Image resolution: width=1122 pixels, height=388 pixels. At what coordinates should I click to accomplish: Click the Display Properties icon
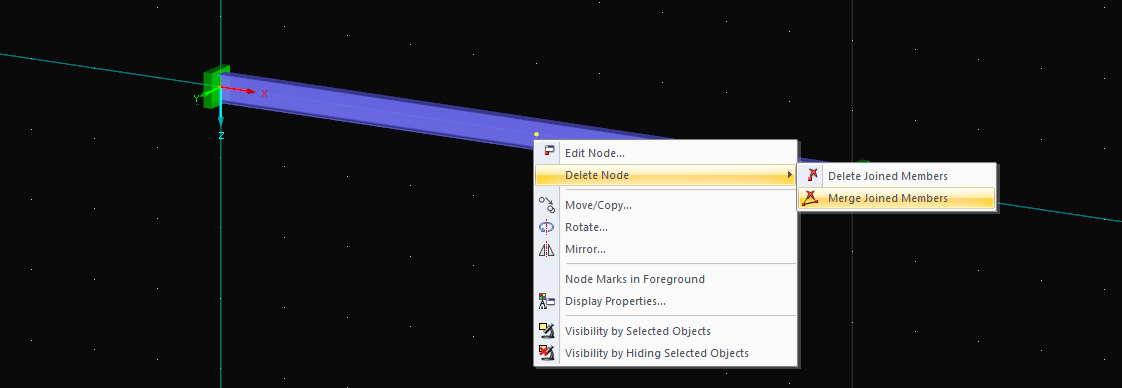coord(547,301)
